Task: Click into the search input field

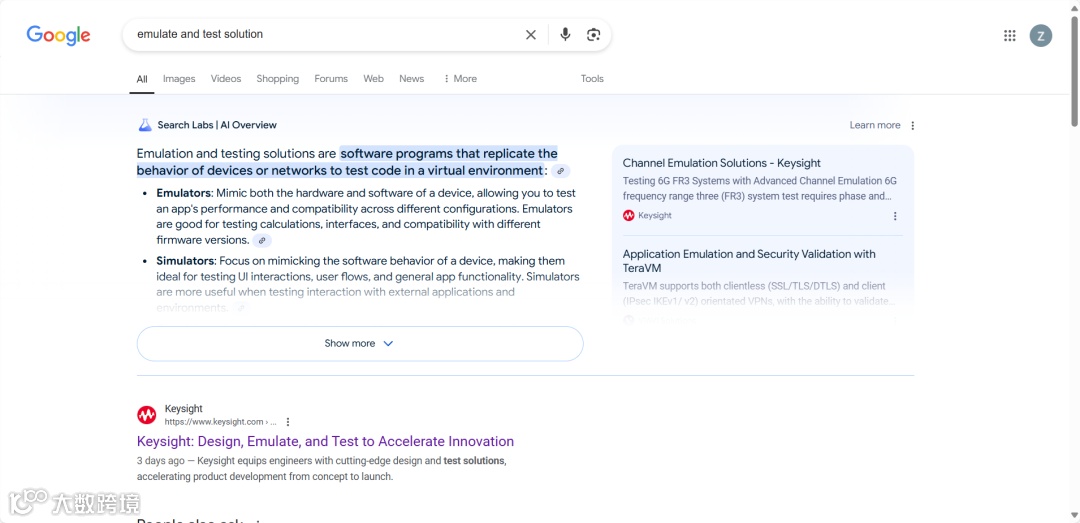Action: [320, 35]
